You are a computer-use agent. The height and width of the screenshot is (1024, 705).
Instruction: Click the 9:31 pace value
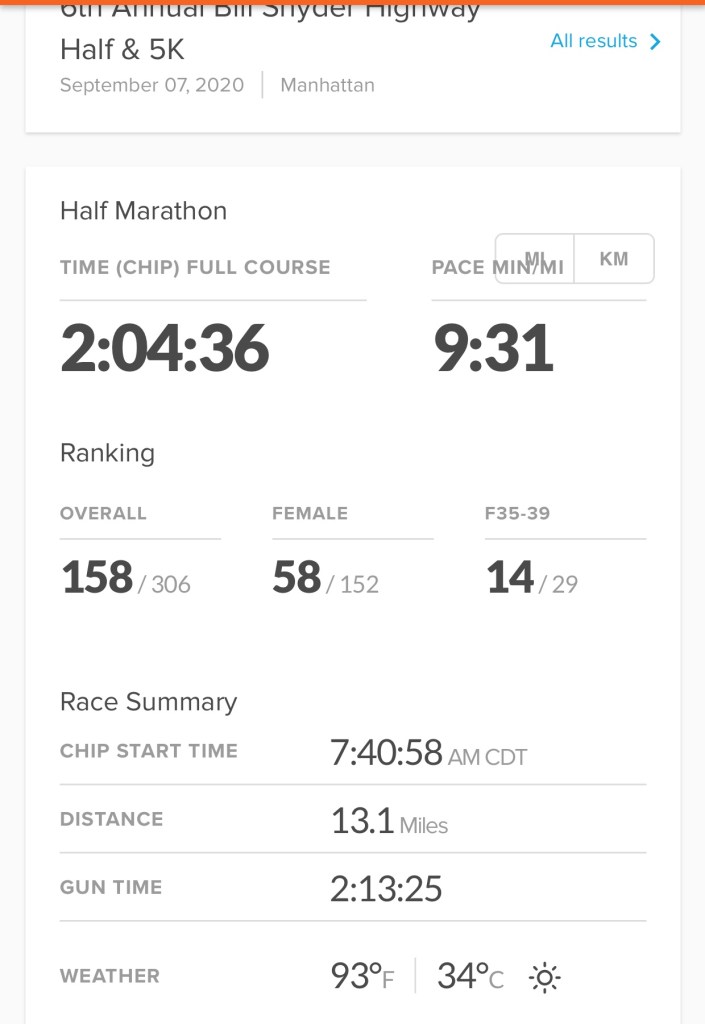click(493, 348)
